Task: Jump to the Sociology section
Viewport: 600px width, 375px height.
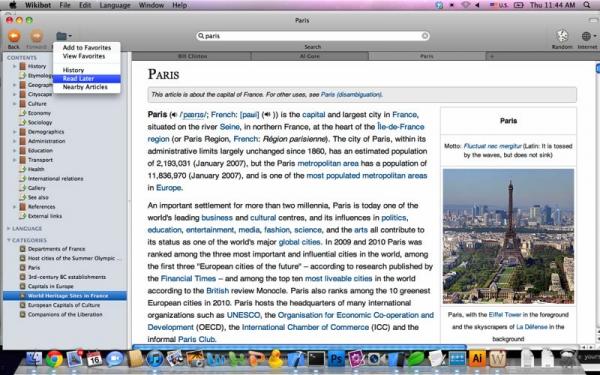Action: point(40,122)
